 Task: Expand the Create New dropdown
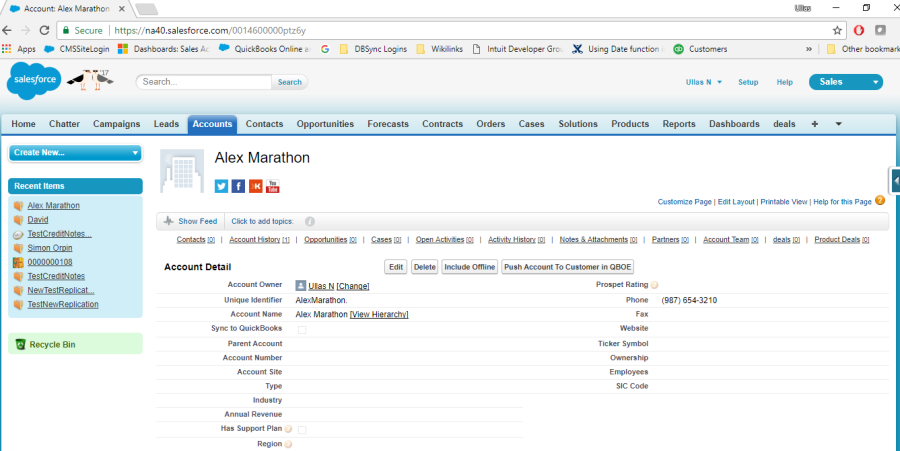[x=75, y=152]
